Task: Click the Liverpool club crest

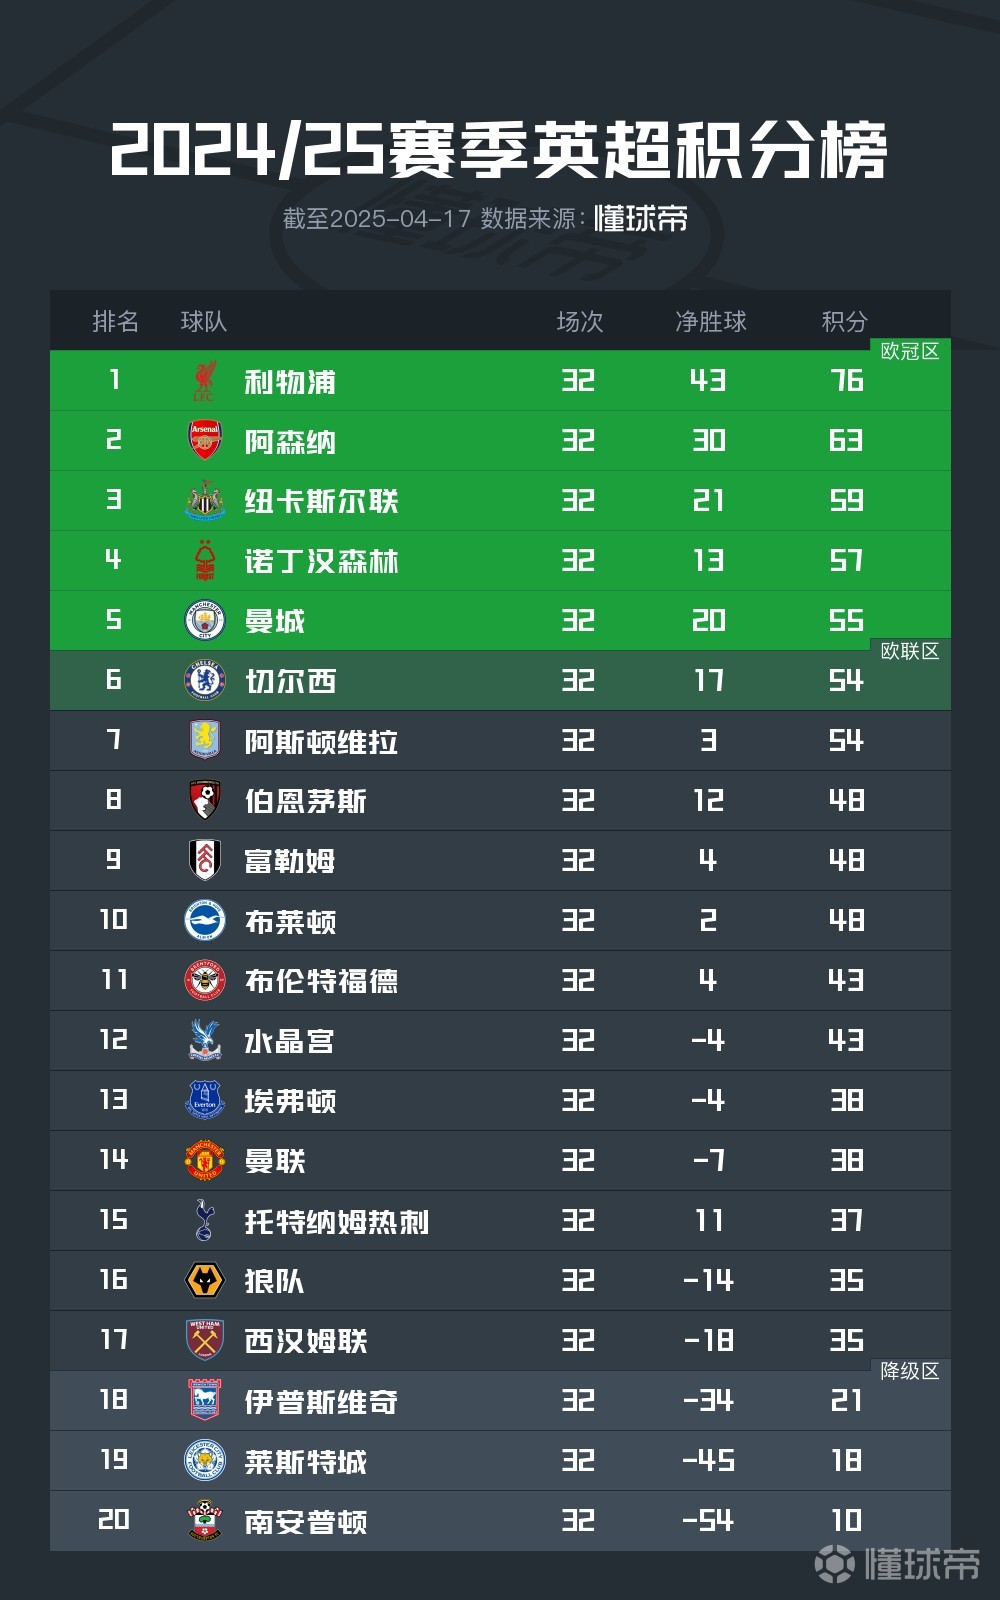Action: 205,381
